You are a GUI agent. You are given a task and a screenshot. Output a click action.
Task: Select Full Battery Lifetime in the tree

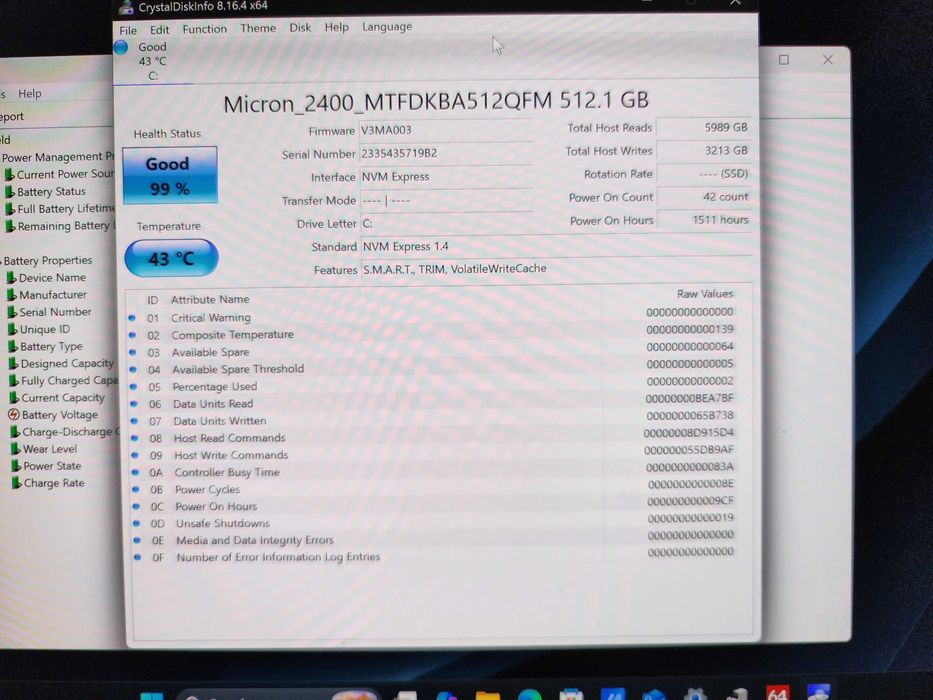coord(65,209)
